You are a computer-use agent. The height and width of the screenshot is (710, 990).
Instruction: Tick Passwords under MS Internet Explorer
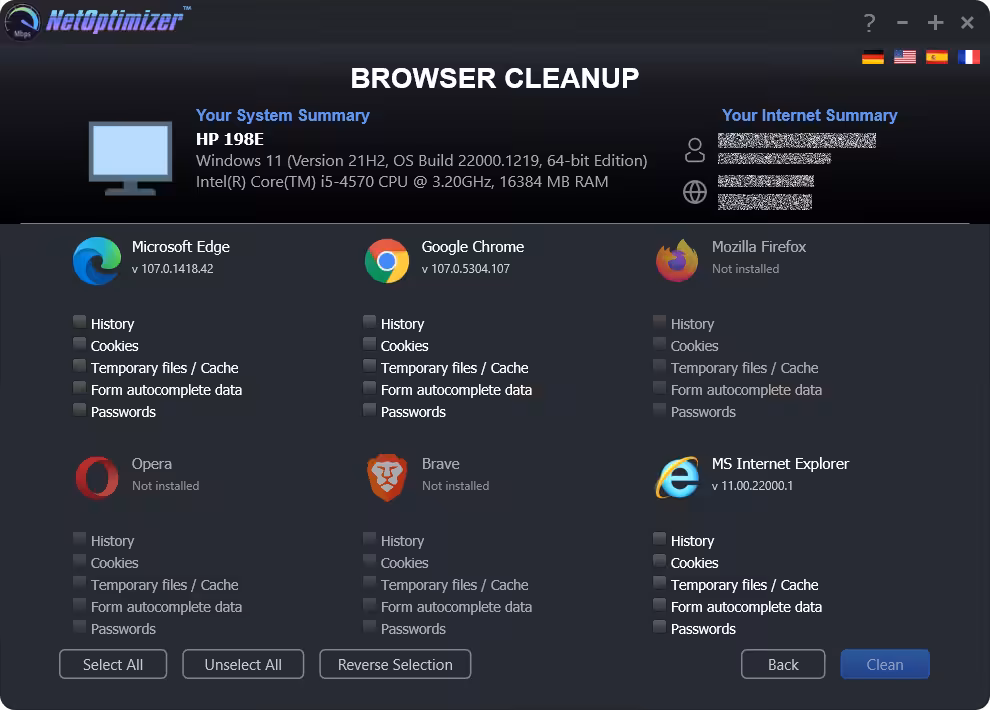660,627
